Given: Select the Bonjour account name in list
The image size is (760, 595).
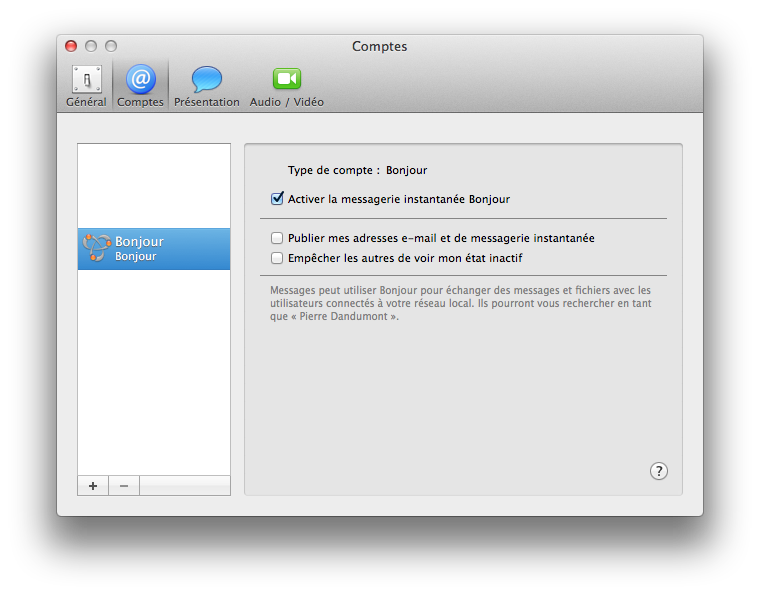Looking at the screenshot, I should tap(139, 242).
